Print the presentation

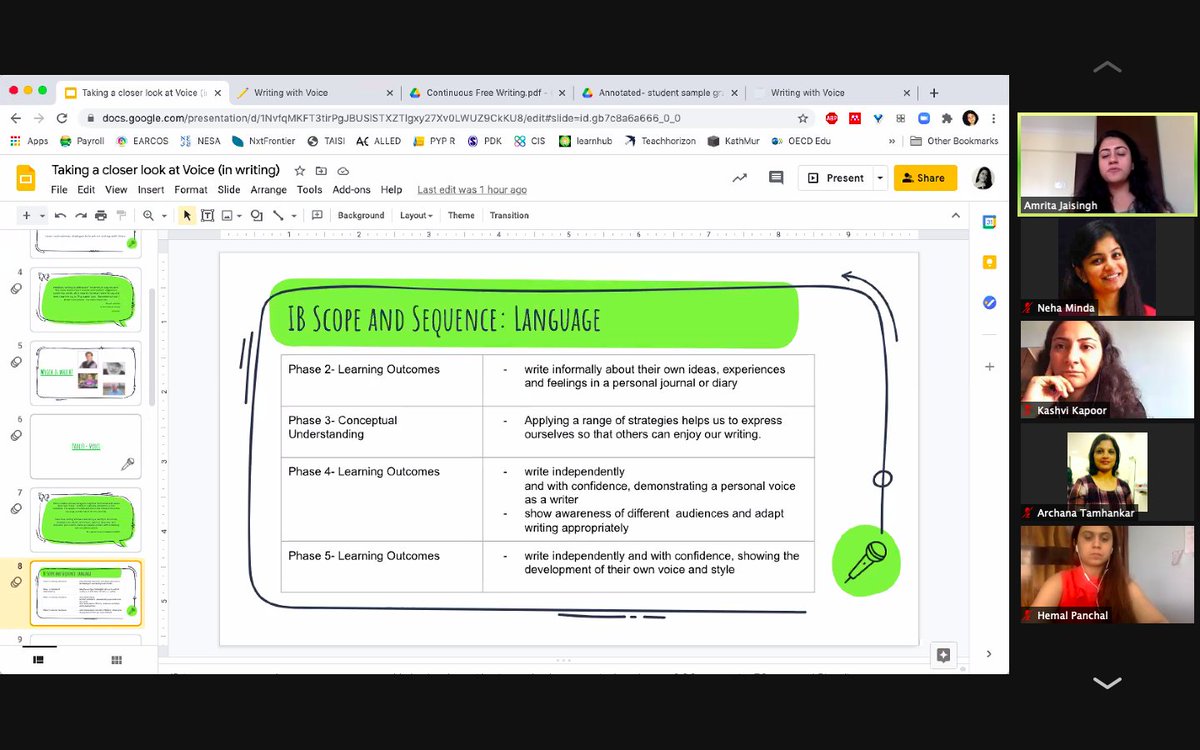click(x=100, y=215)
